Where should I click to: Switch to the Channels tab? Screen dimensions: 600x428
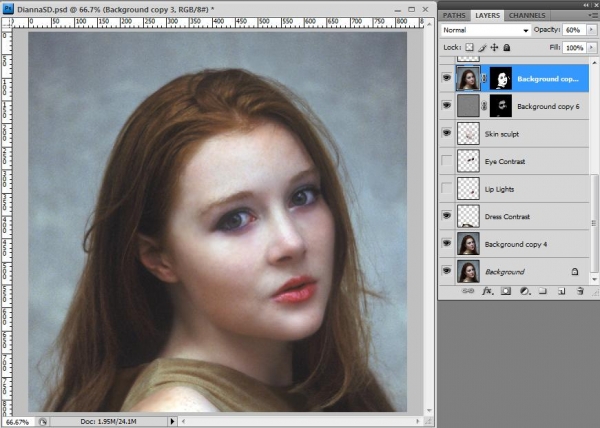(x=527, y=15)
